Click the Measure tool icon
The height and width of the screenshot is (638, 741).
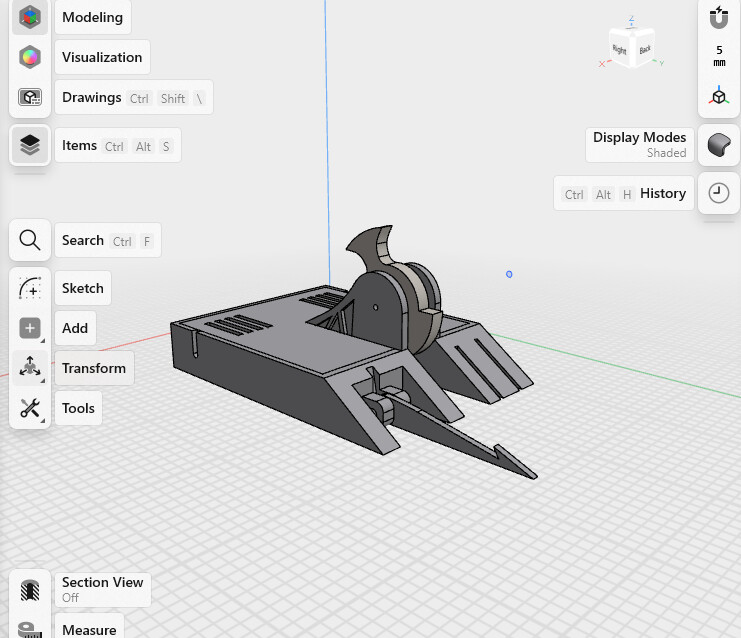point(30,630)
